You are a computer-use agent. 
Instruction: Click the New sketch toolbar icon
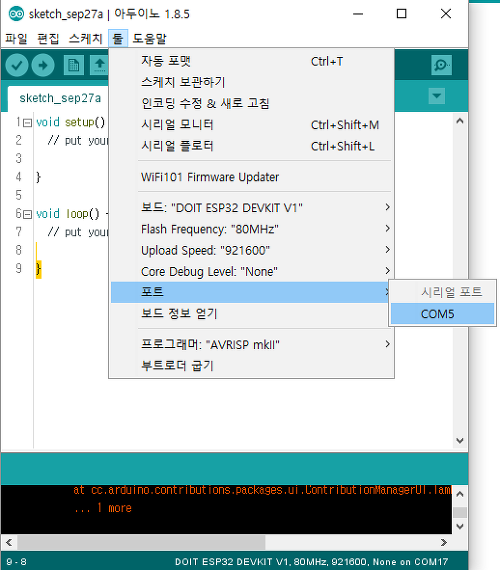click(74, 65)
